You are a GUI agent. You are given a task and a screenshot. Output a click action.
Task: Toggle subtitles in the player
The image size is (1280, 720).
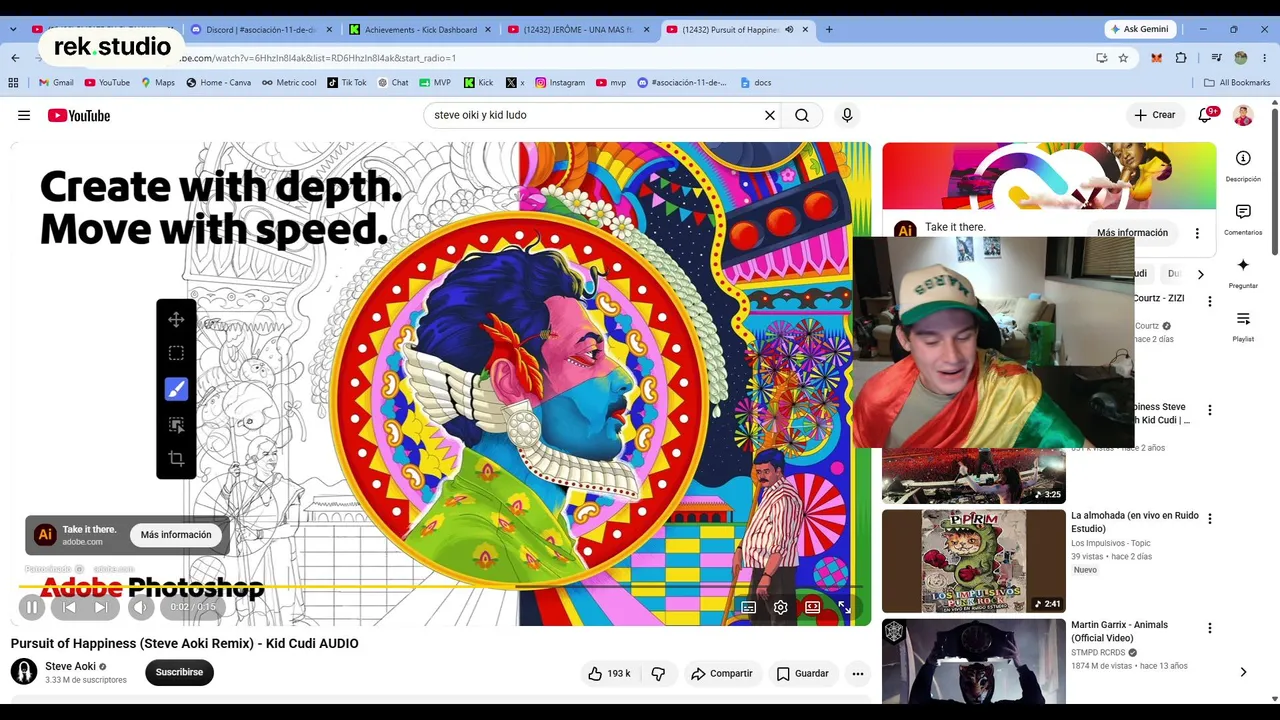pyautogui.click(x=748, y=607)
